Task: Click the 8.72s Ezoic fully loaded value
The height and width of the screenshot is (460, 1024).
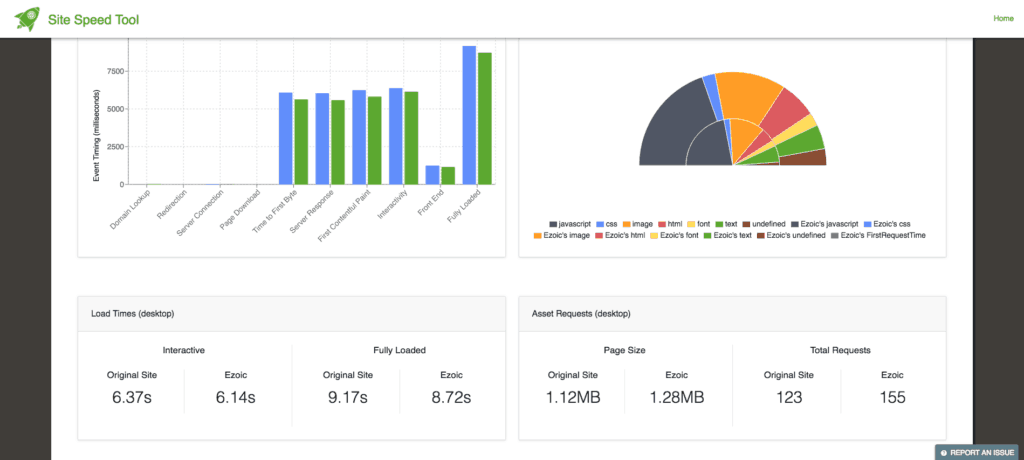Action: (451, 397)
